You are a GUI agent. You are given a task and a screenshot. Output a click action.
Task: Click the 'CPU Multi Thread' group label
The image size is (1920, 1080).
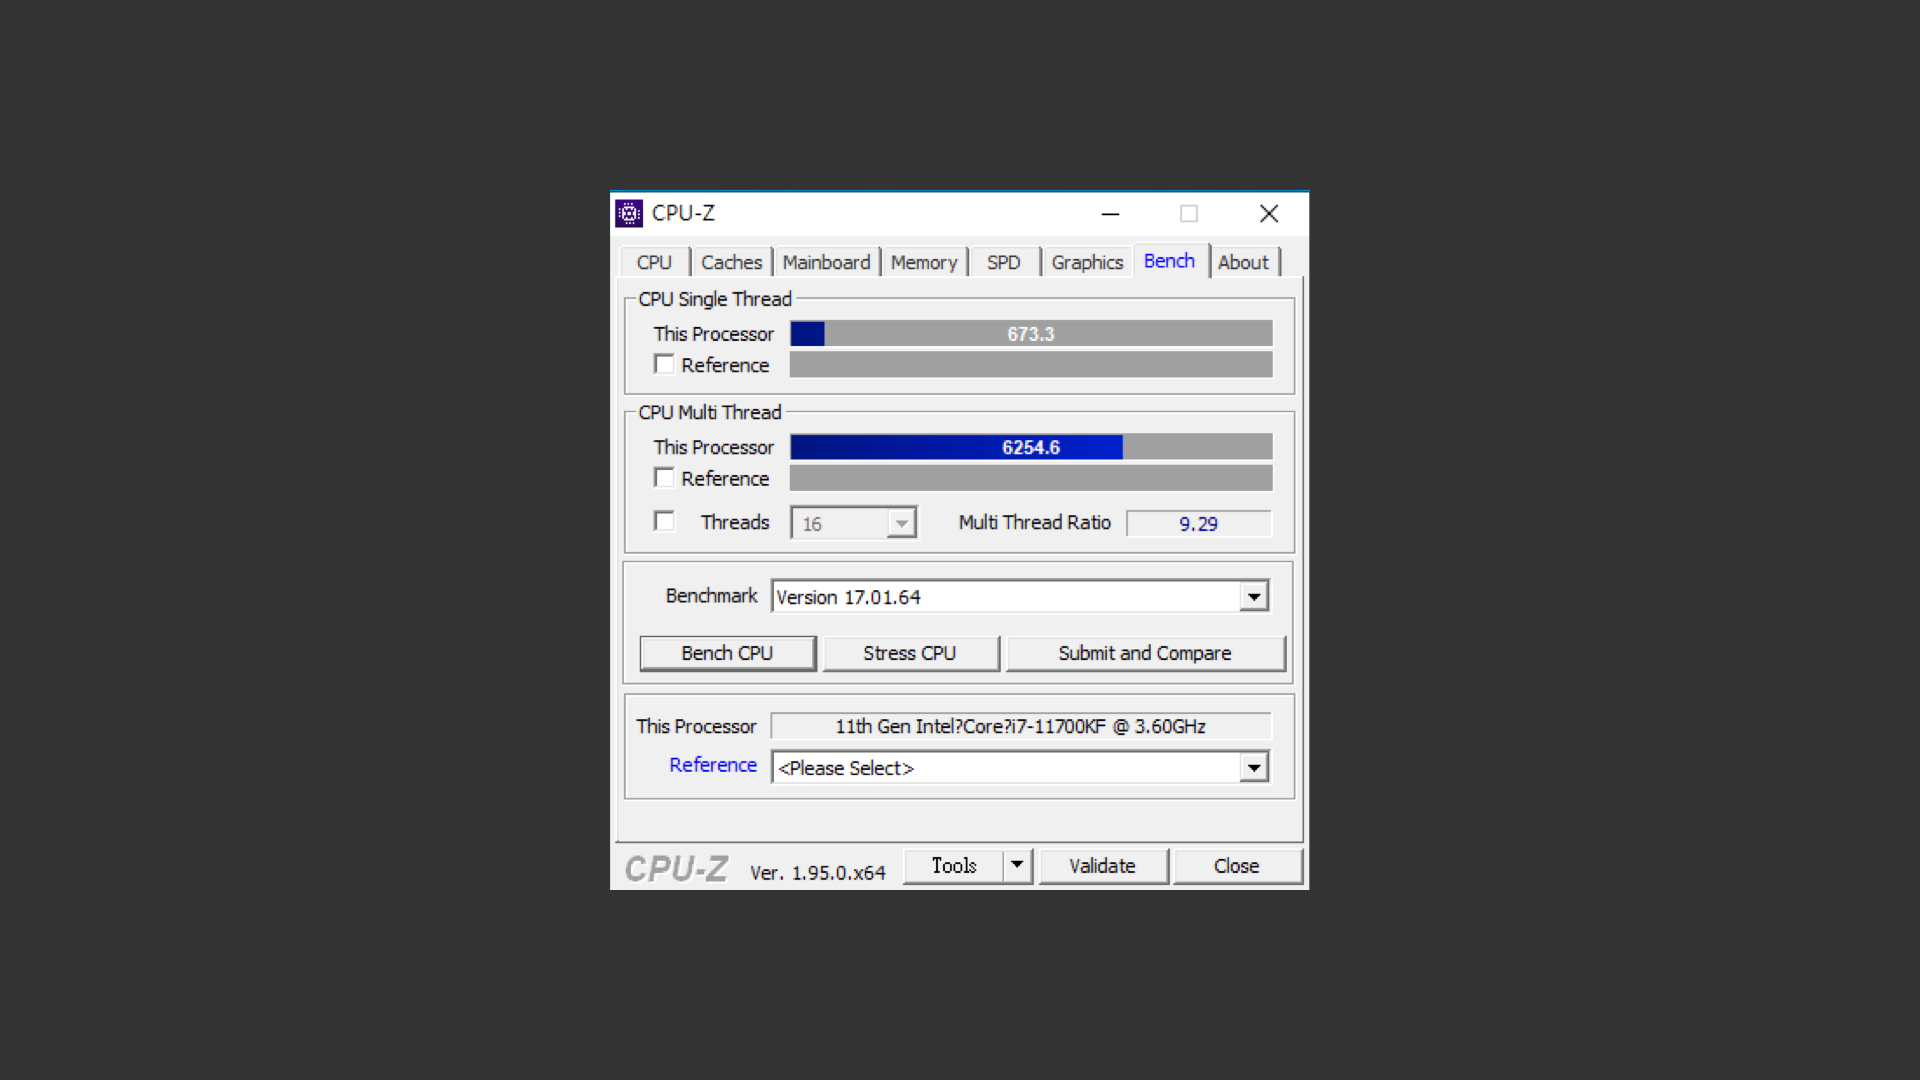pyautogui.click(x=710, y=412)
